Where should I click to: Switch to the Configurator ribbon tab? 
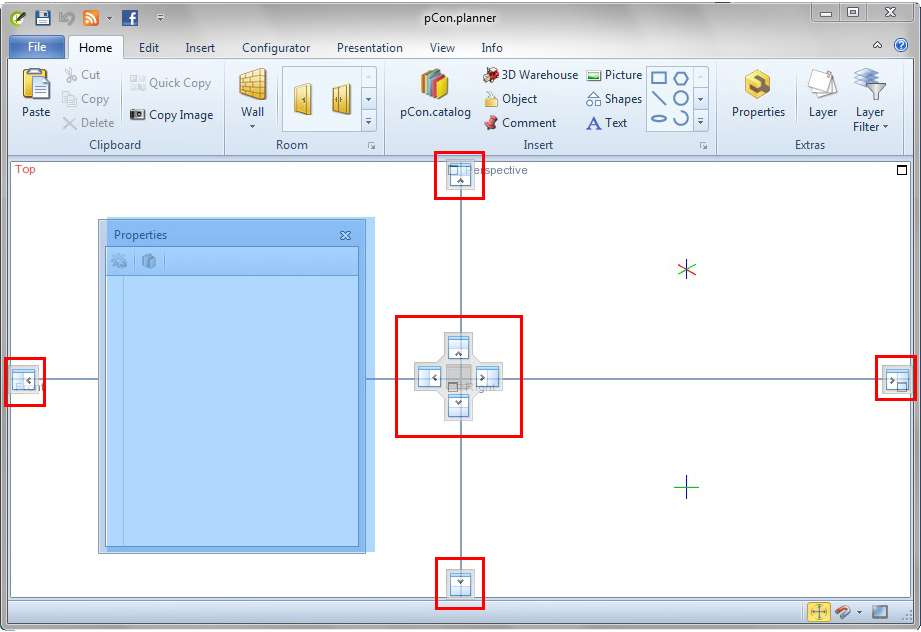click(276, 48)
